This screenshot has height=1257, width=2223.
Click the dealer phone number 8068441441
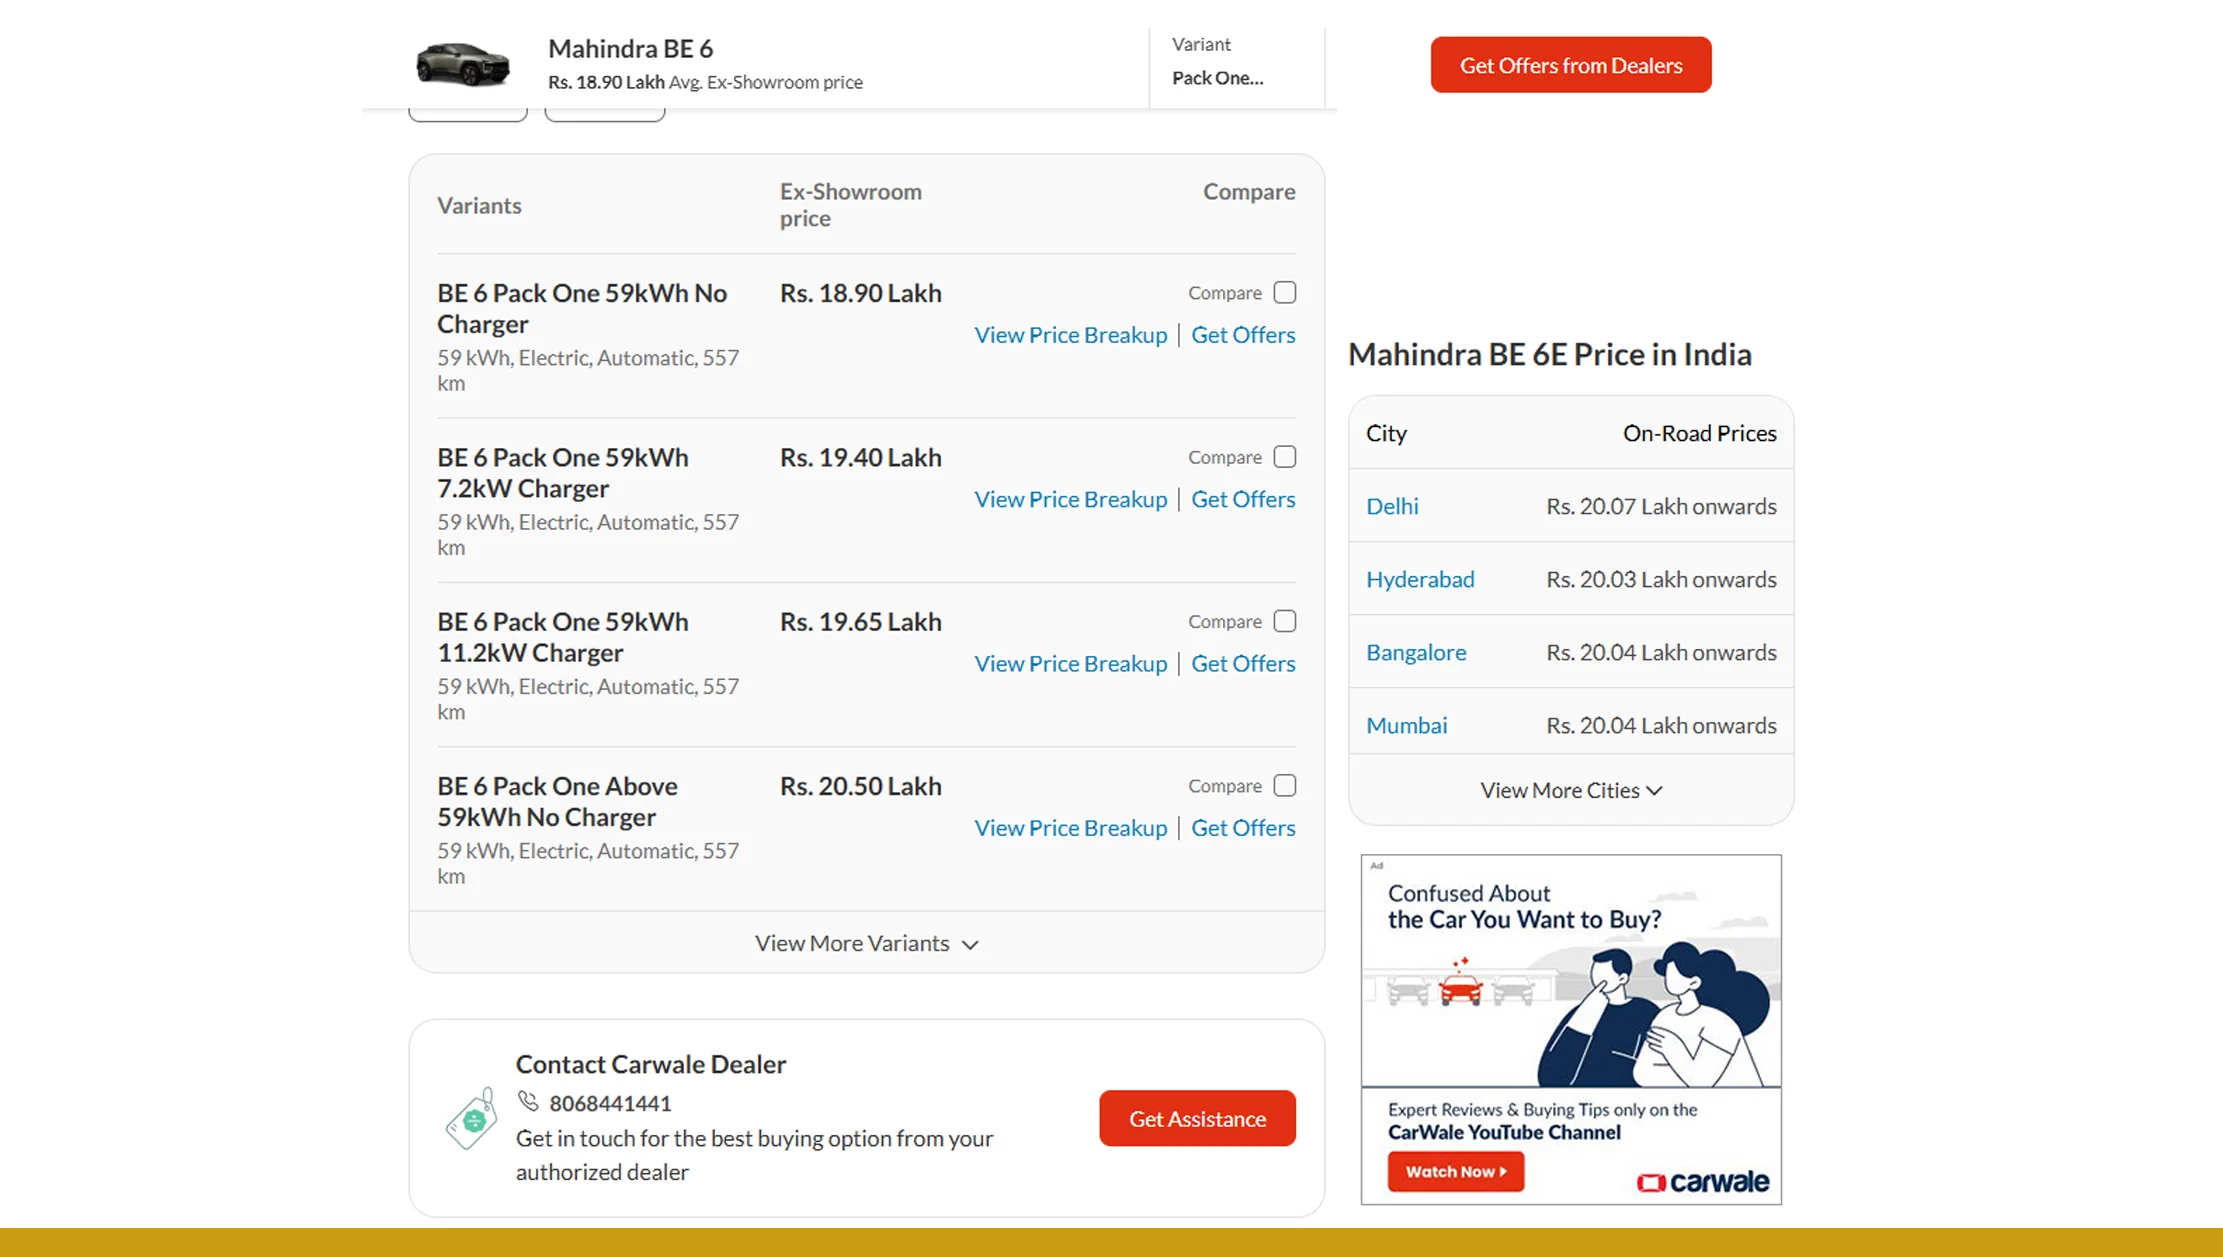[x=610, y=1103]
